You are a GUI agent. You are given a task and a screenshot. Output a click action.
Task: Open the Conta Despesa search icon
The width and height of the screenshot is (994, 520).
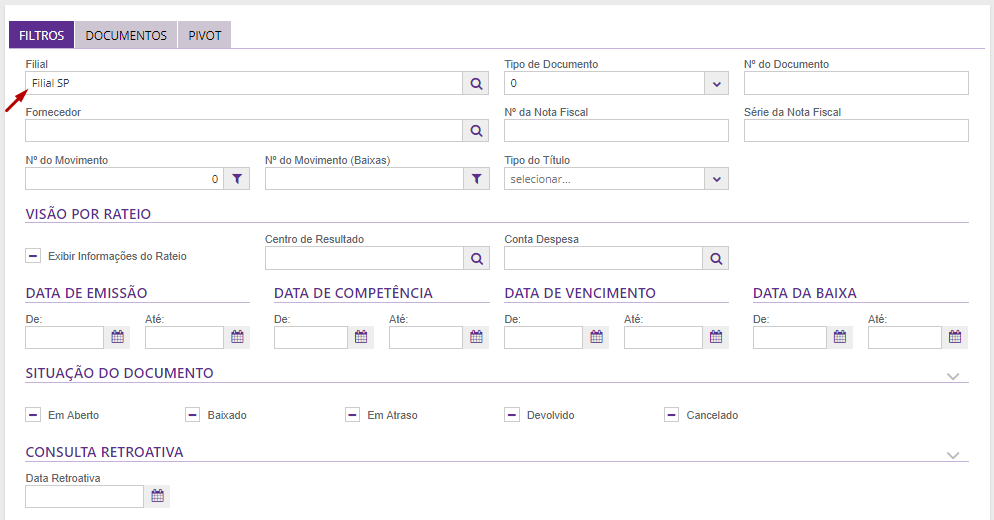coord(716,259)
